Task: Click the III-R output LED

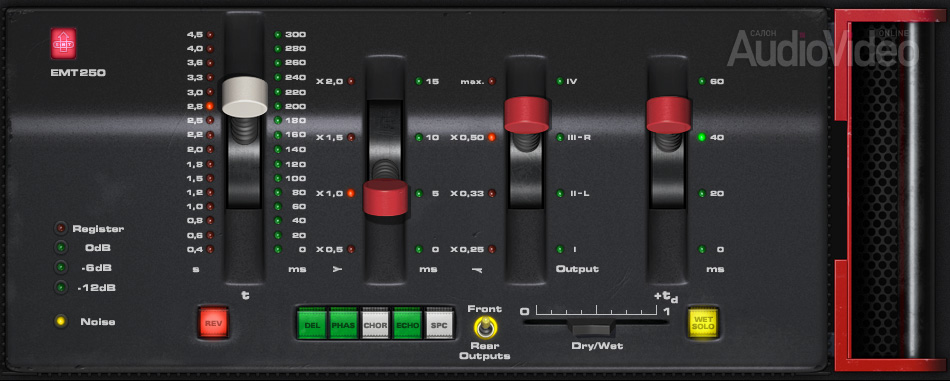Action: [560, 137]
